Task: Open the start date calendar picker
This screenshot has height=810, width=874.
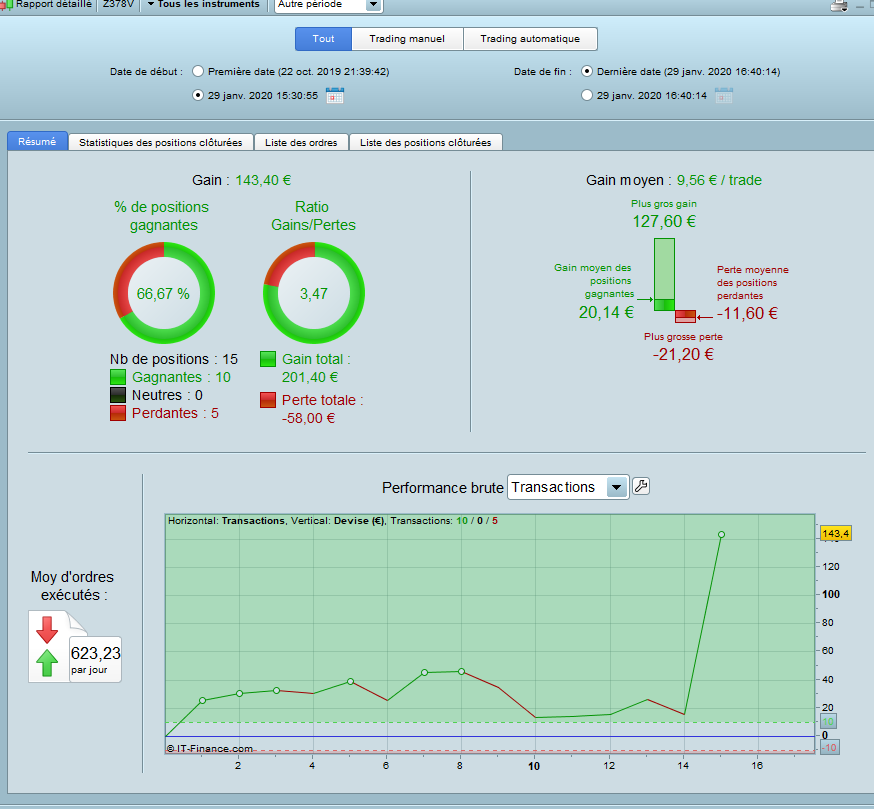Action: coord(334,95)
